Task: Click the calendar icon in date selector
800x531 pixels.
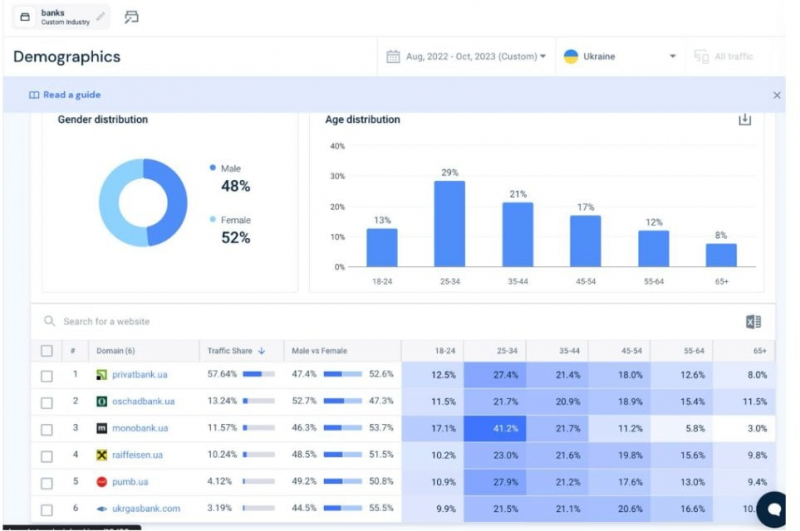Action: (x=393, y=56)
